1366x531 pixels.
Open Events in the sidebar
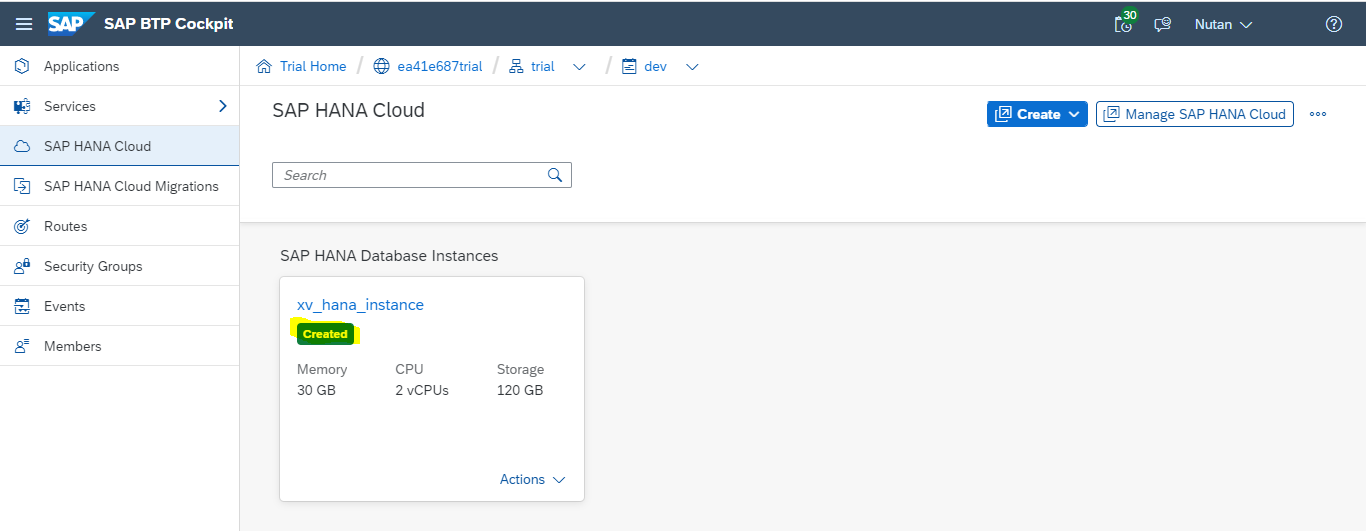(120, 306)
